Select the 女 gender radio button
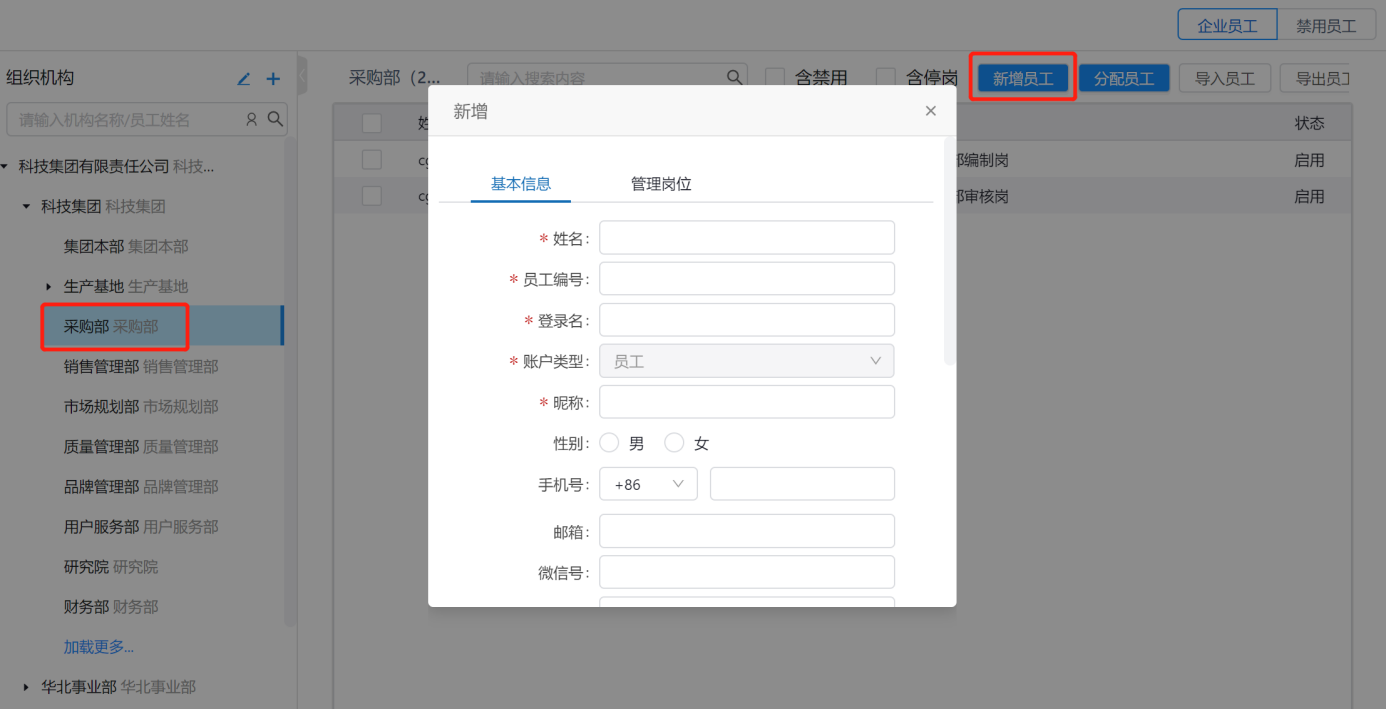 coord(674,443)
